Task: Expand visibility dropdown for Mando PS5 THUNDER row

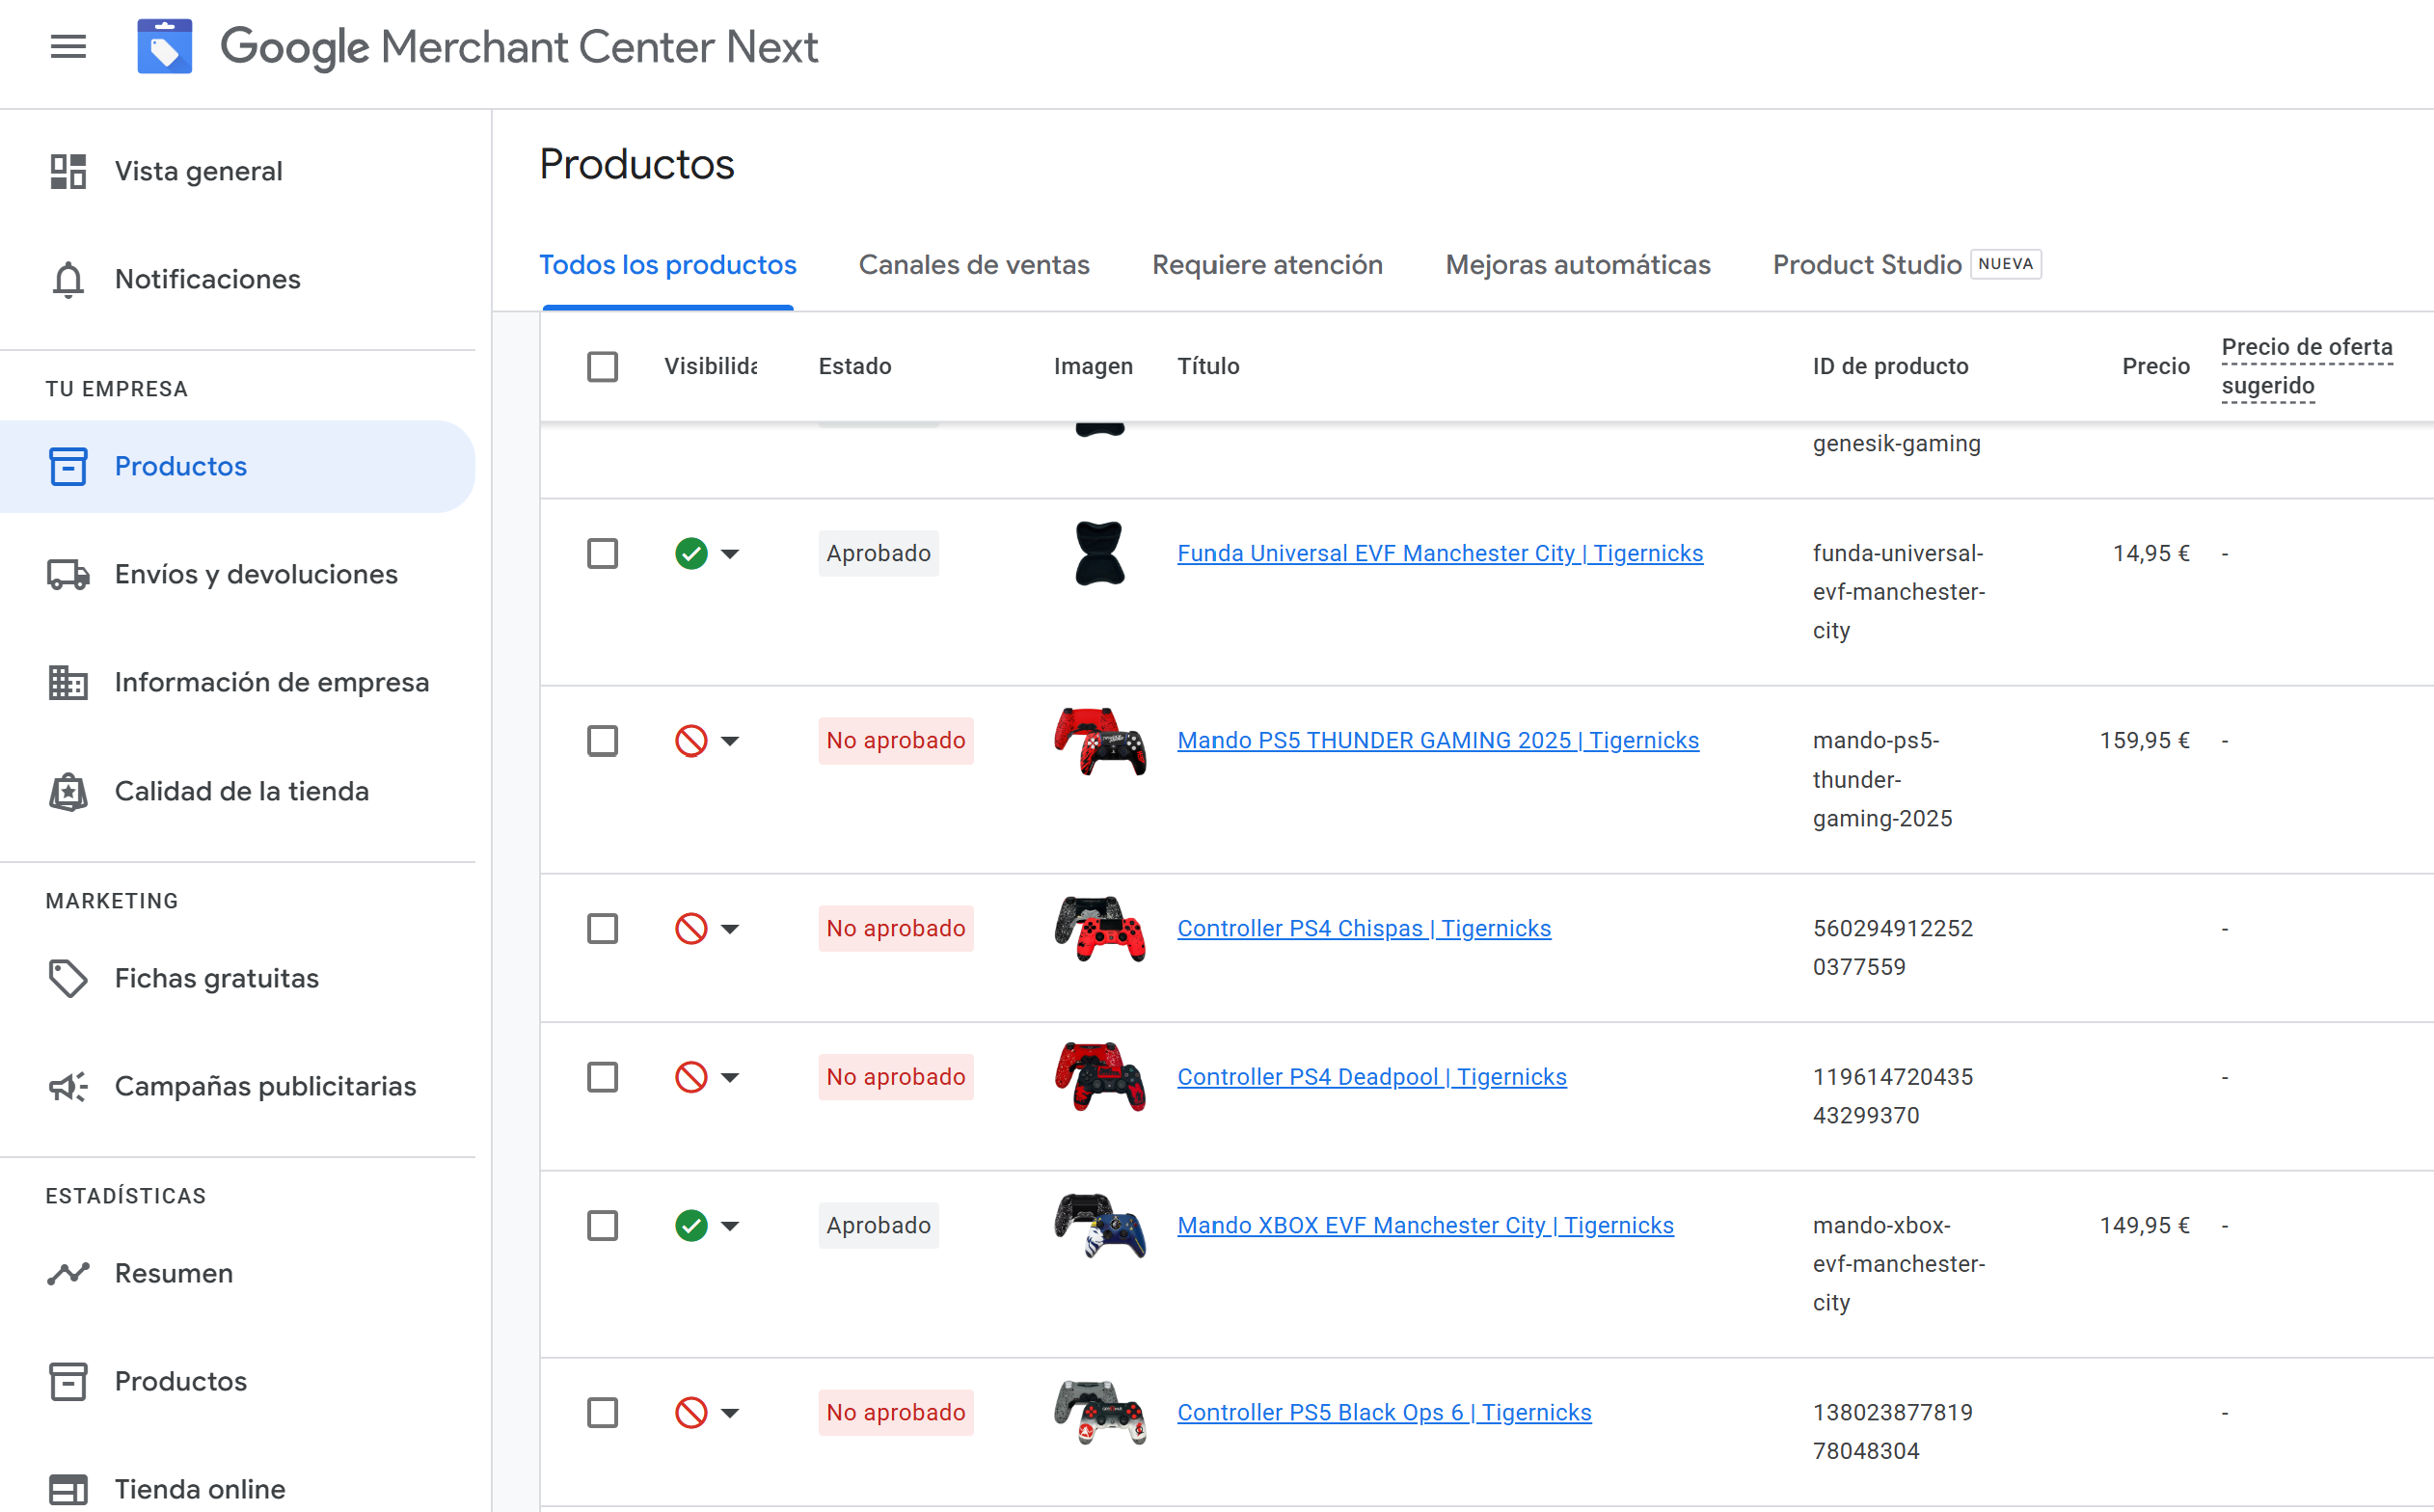Action: 730,741
